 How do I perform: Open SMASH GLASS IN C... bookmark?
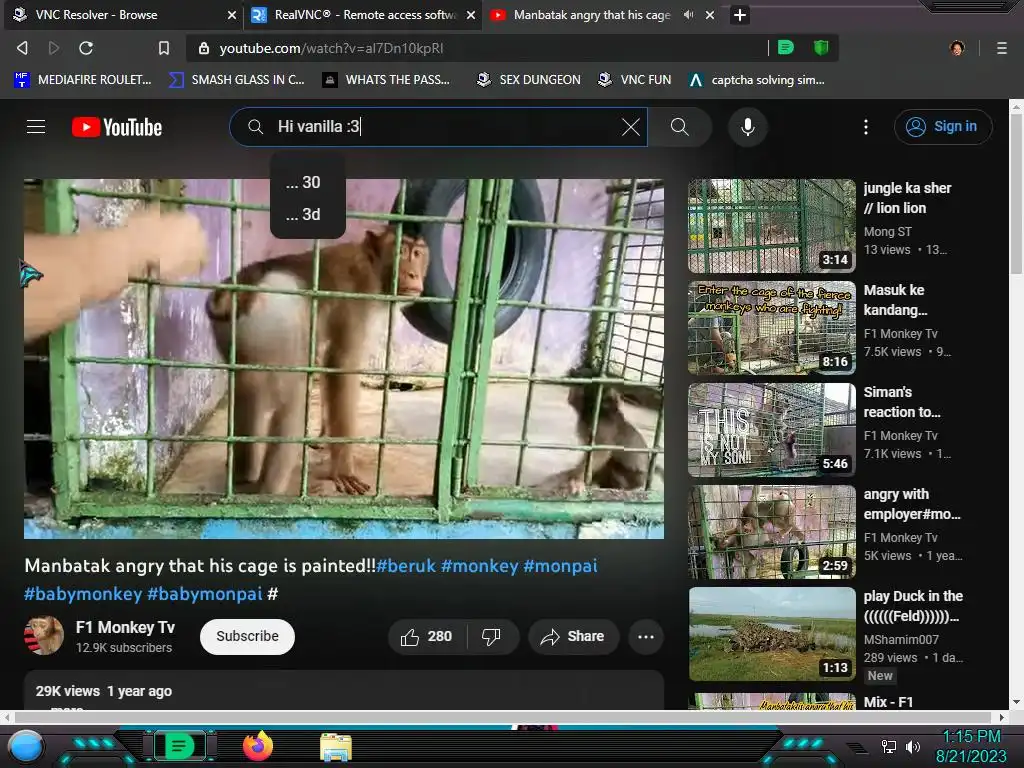tap(236, 80)
